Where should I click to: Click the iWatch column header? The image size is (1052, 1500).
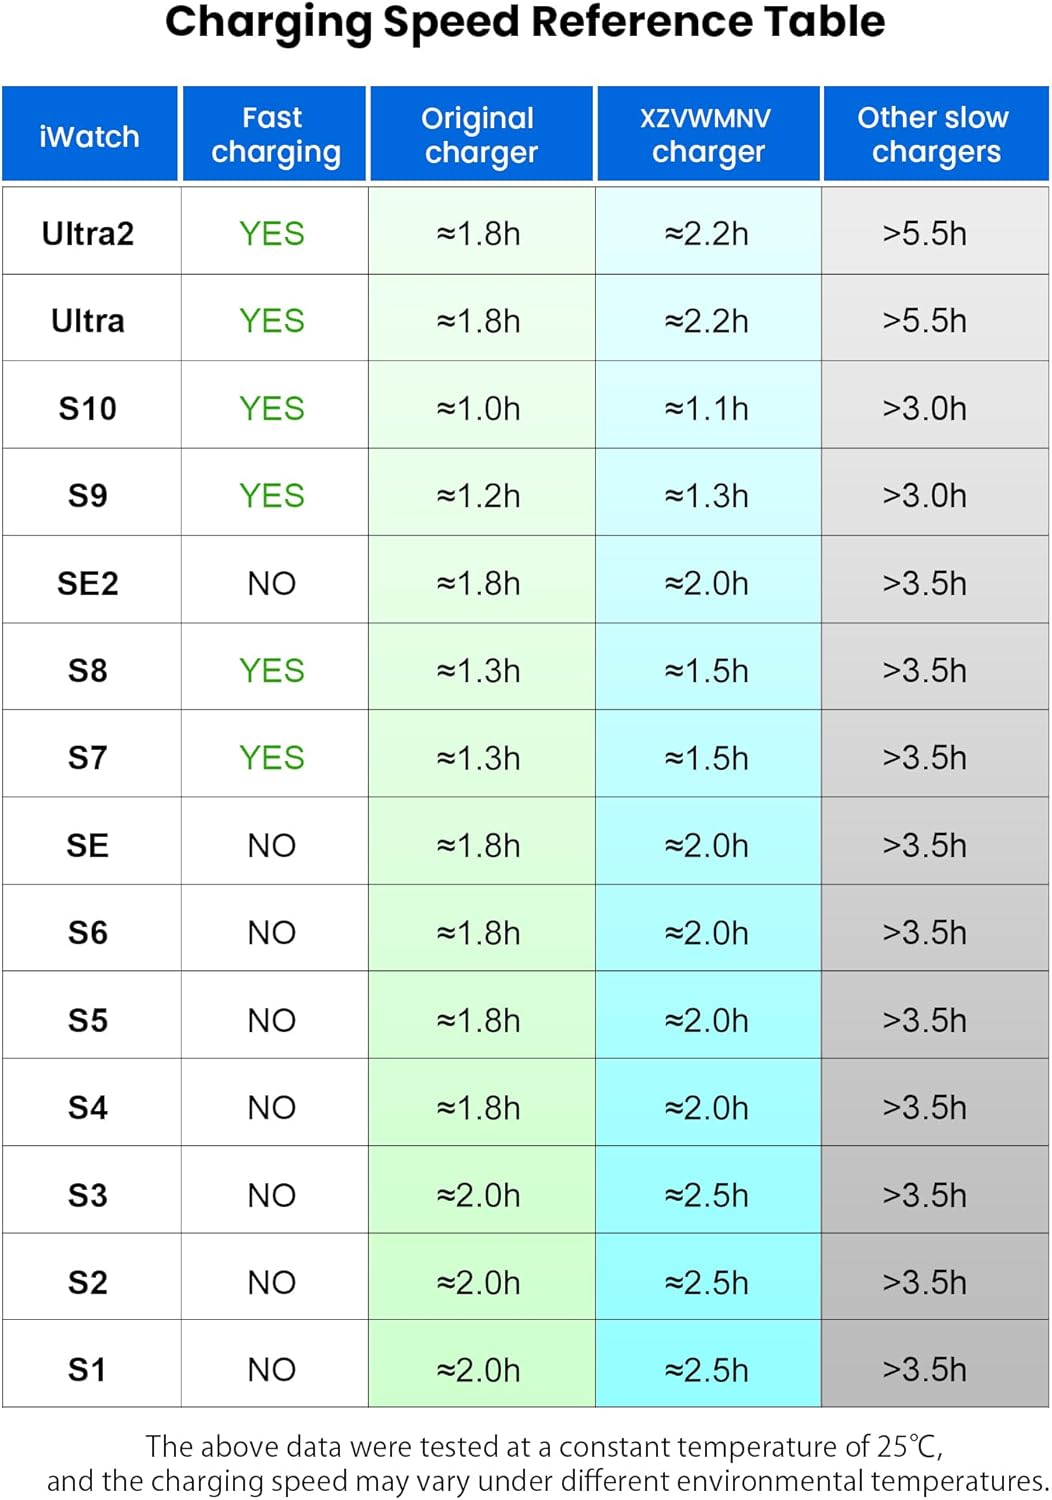coord(89,136)
